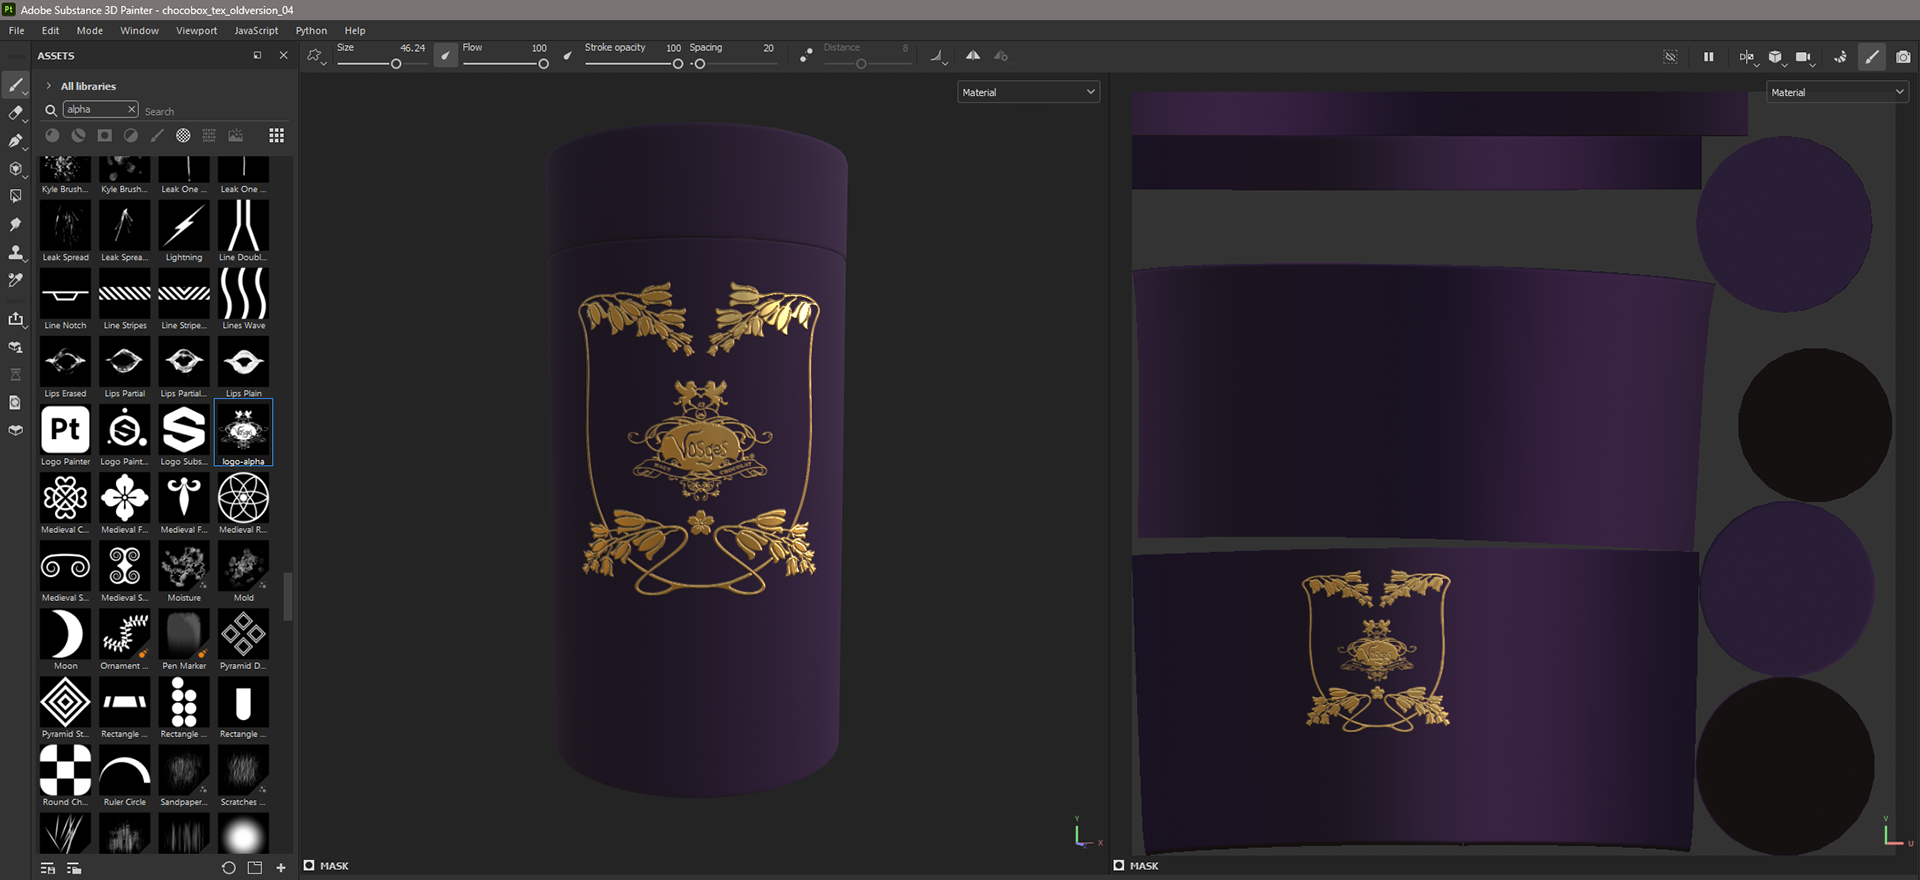Change asset thumbnail grid size

click(x=276, y=135)
